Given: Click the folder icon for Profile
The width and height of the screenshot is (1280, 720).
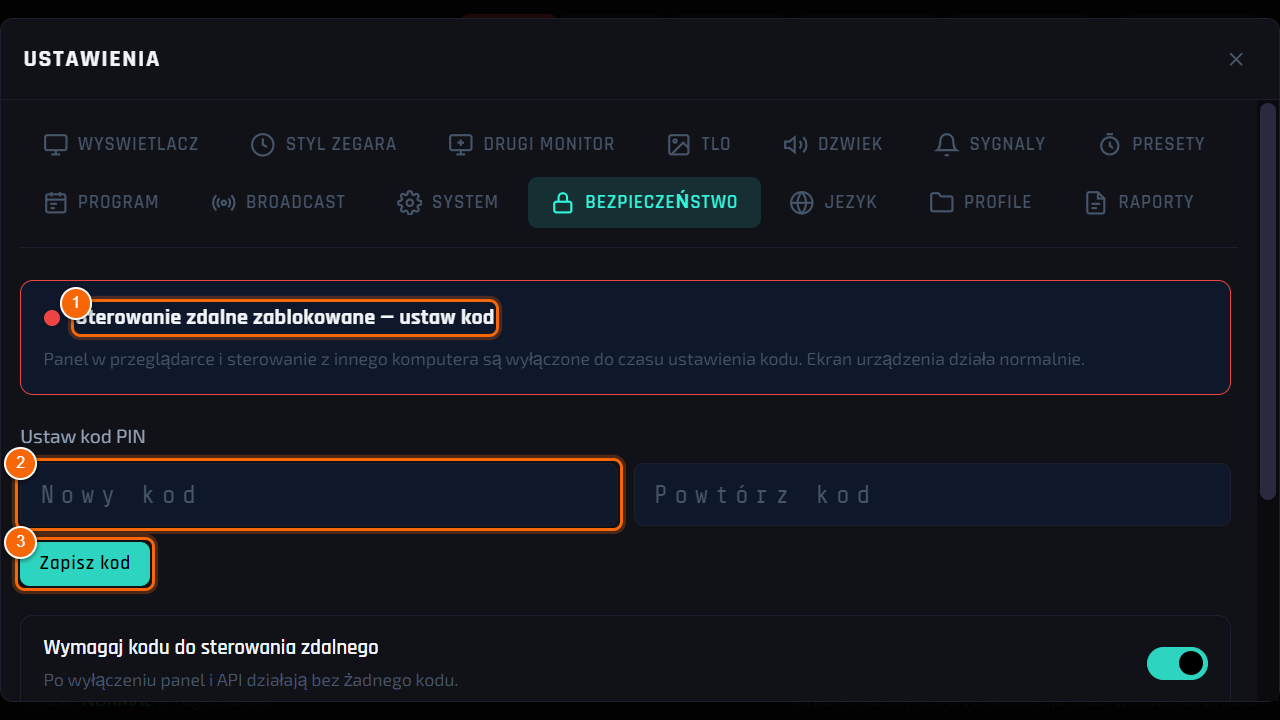Looking at the screenshot, I should click(941, 202).
